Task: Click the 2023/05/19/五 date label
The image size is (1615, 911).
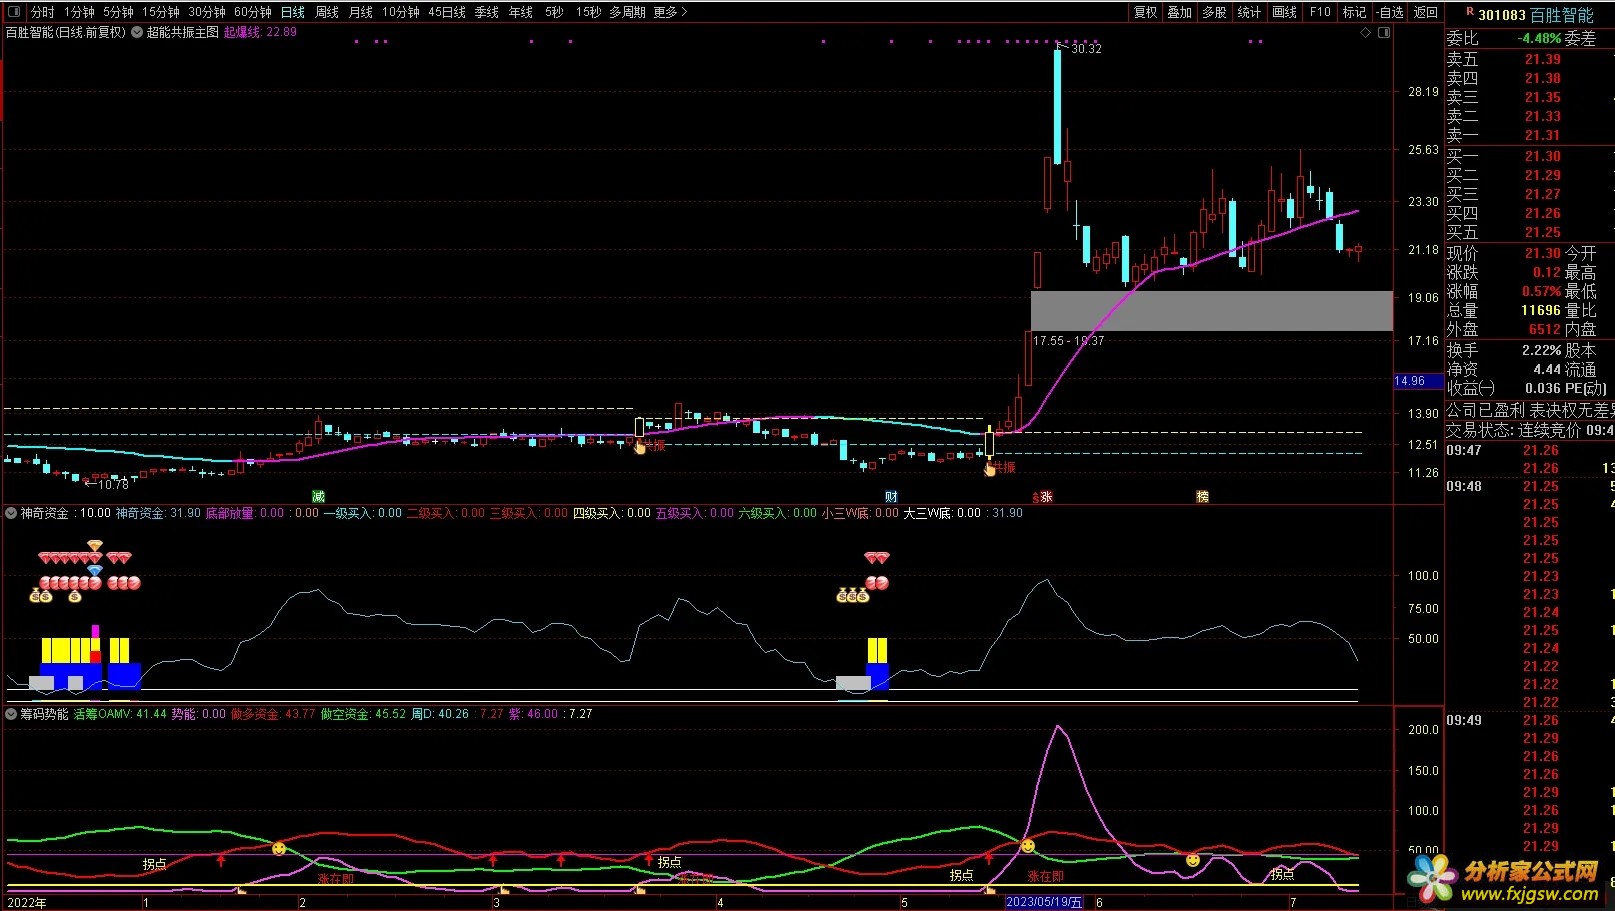Action: 1044,902
